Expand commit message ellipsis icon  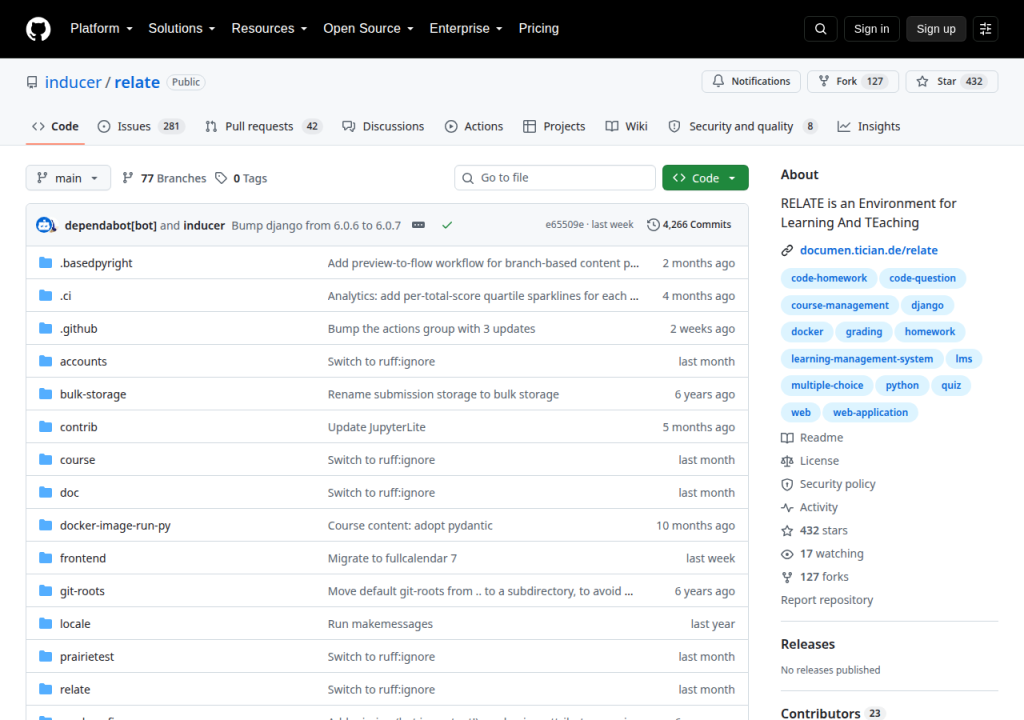419,225
